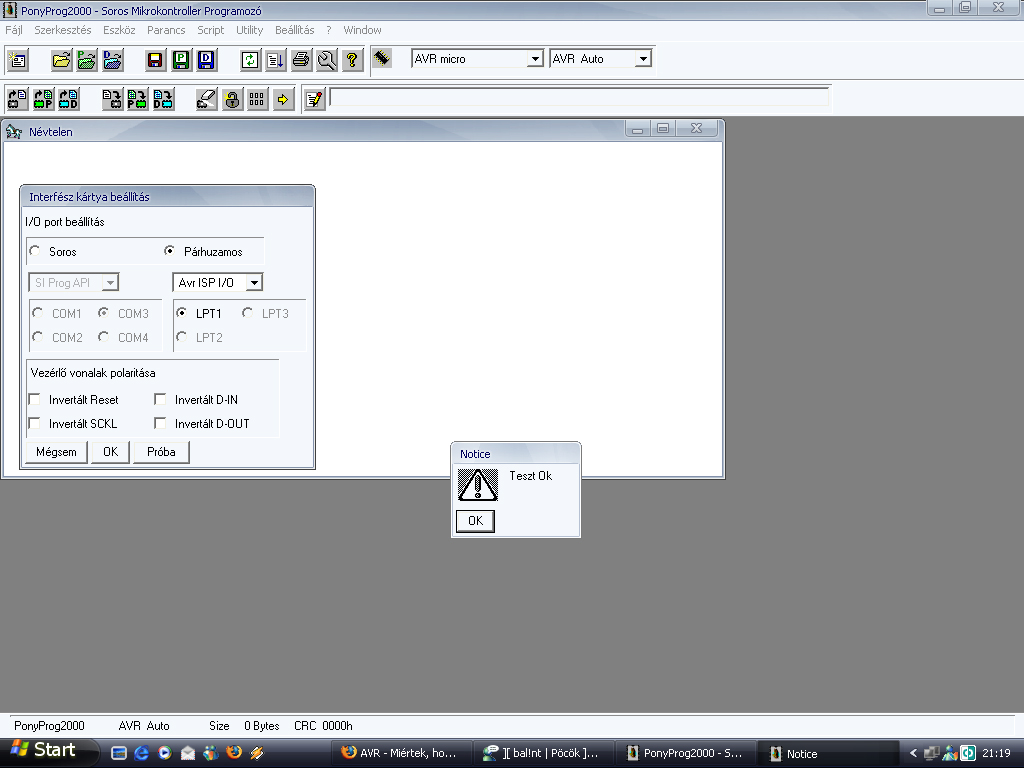Click the Próba test button
The image size is (1024, 768).
coord(161,452)
